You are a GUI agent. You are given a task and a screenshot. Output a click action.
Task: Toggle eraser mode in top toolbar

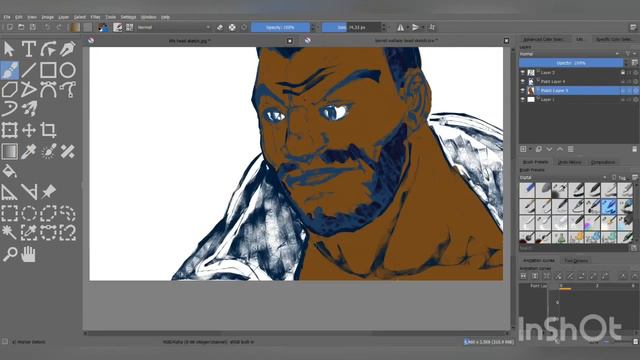(220, 27)
